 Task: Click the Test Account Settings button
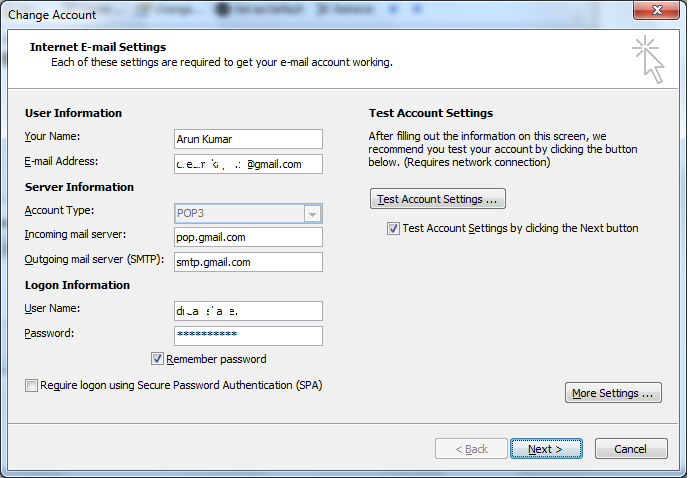pyautogui.click(x=438, y=199)
